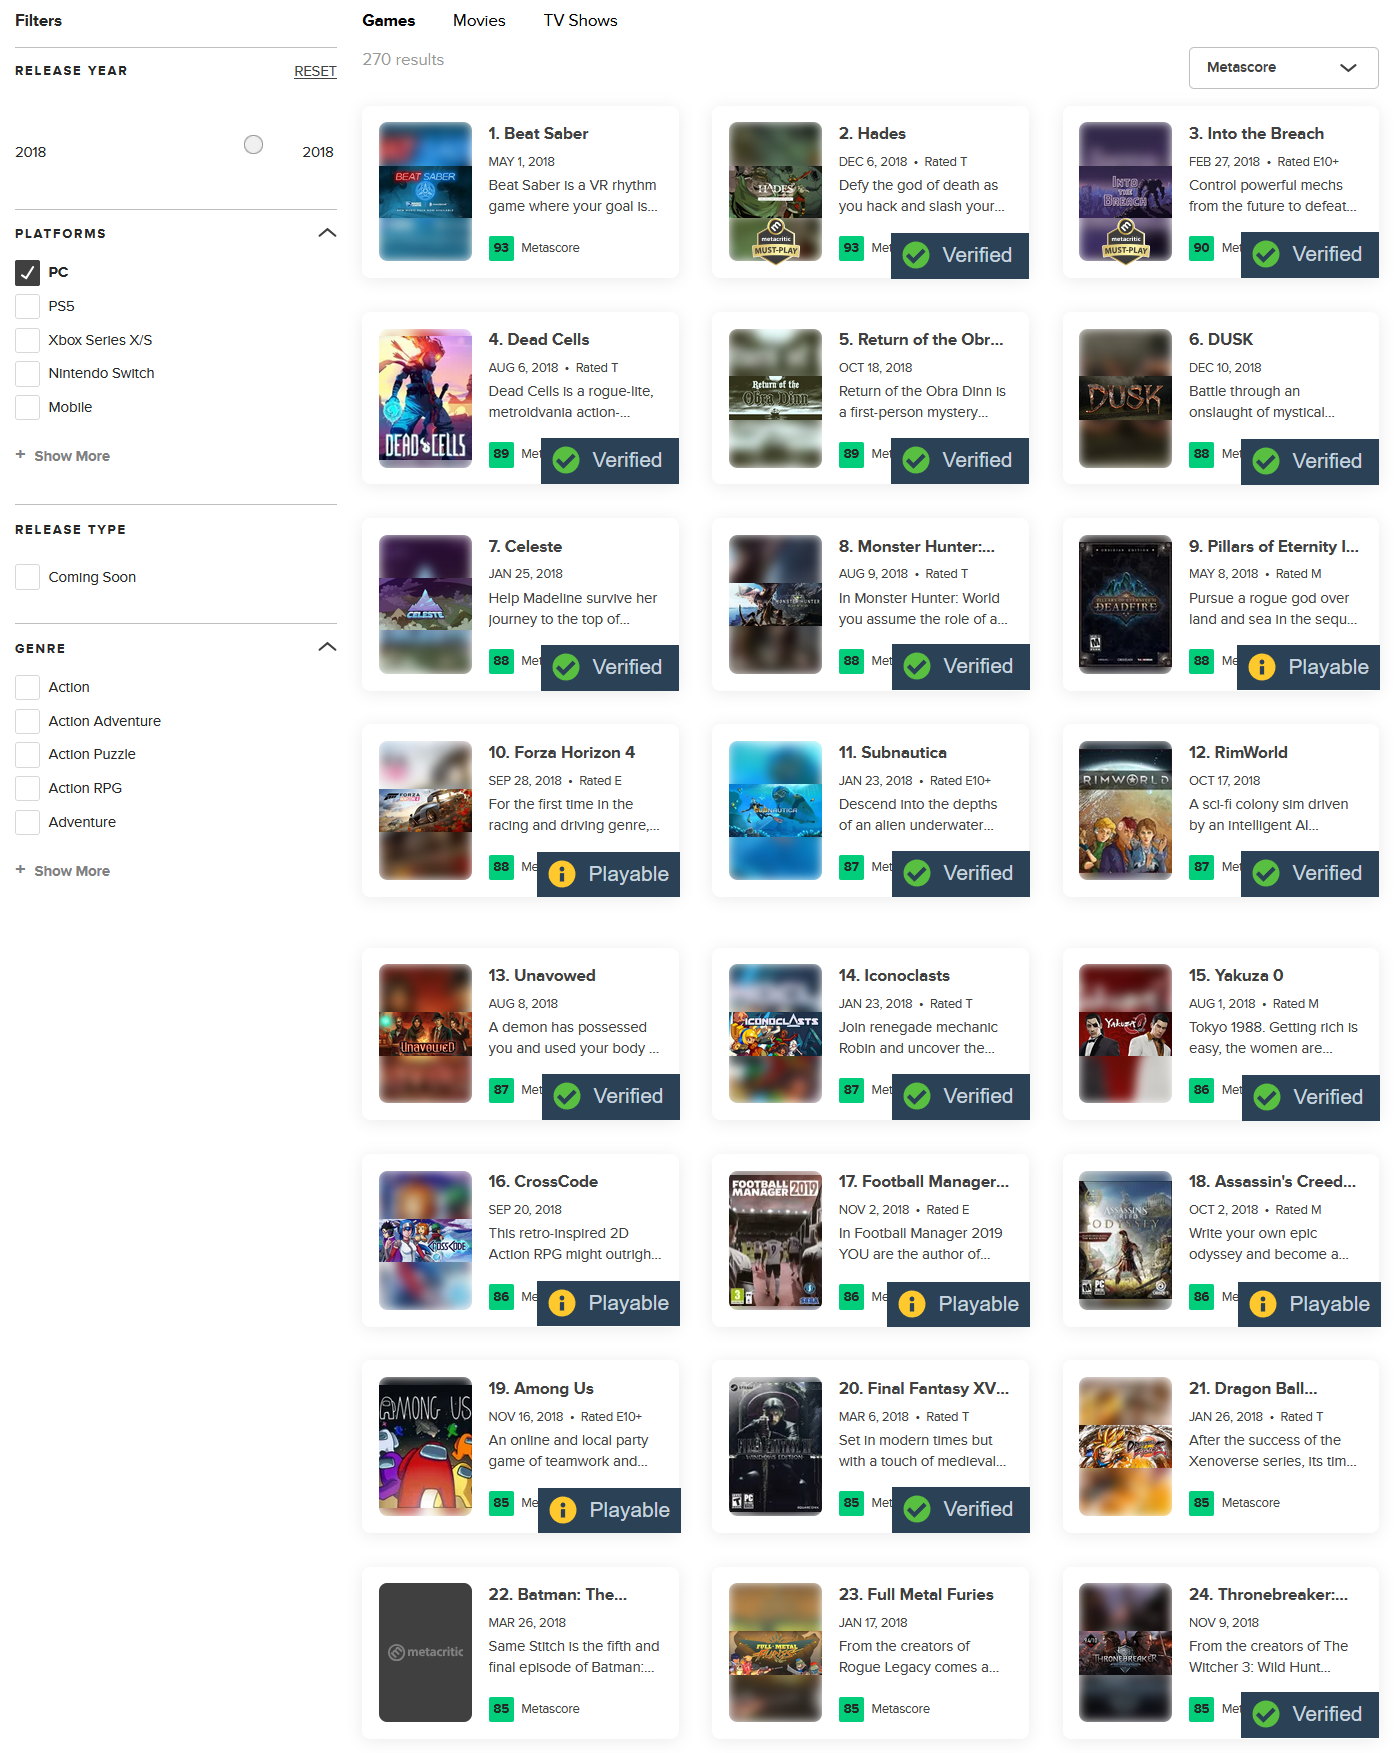This screenshot has height=1753, width=1398.
Task: Check the Nintendo Switch platform checkbox
Action: [x=28, y=373]
